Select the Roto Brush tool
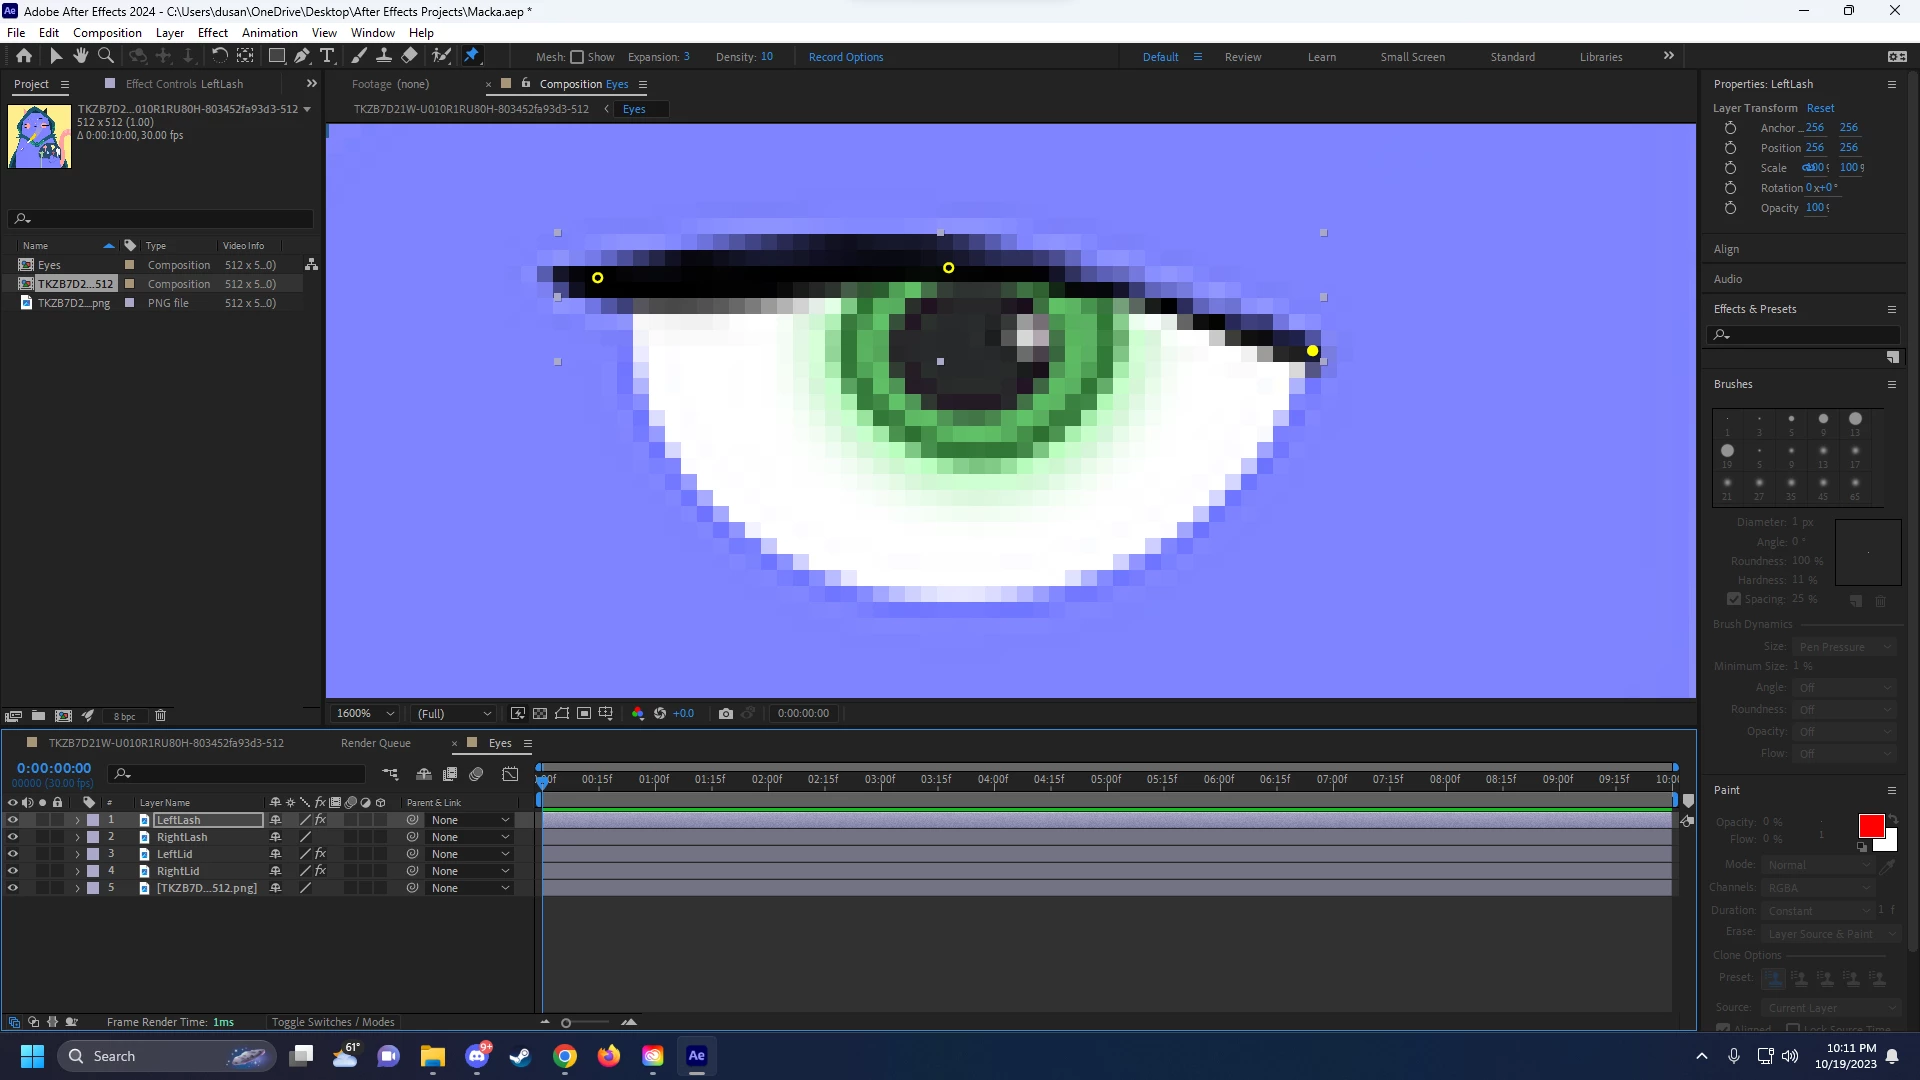Viewport: 1920px width, 1080px height. (x=441, y=56)
